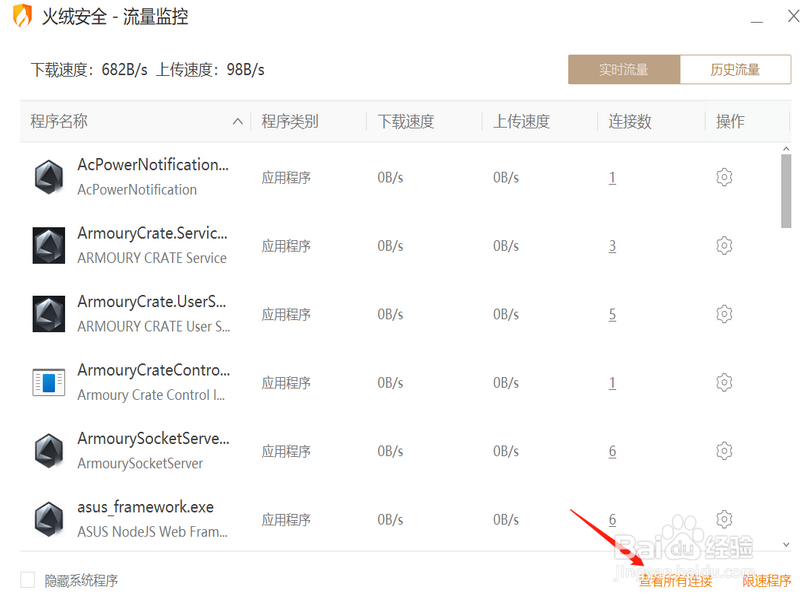Screen dimensions: 800x600
Task: Switch to the 历史流量 tab
Action: [x=735, y=69]
